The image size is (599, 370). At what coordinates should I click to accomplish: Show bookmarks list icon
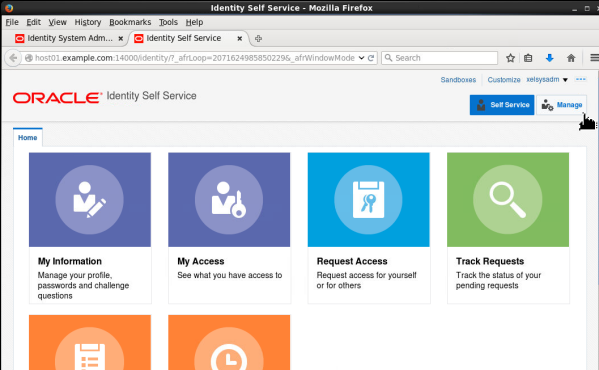click(528, 58)
